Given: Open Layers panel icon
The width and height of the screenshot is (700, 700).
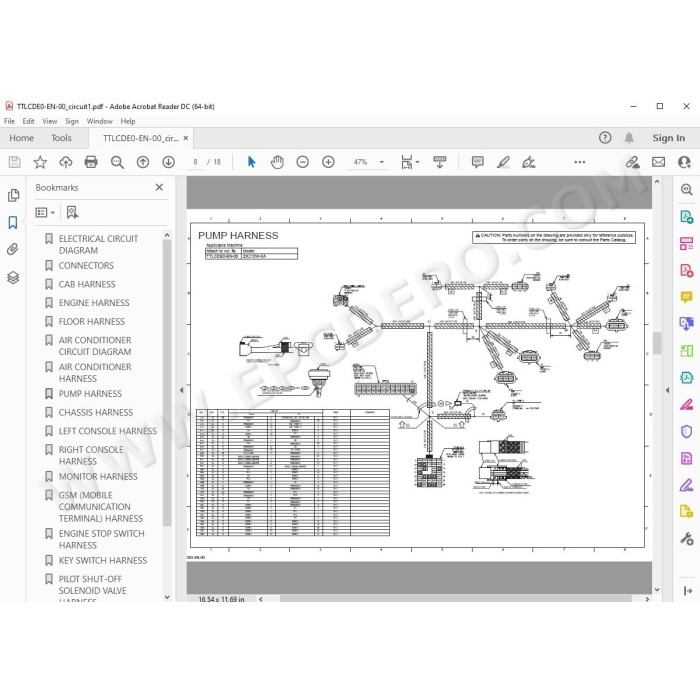Looking at the screenshot, I should point(13,277).
